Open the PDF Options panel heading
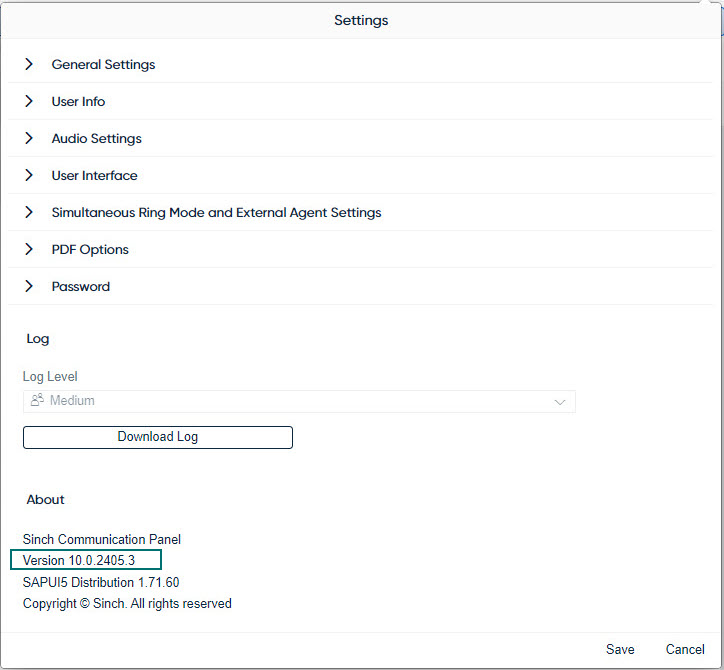This screenshot has width=724, height=670. [90, 250]
